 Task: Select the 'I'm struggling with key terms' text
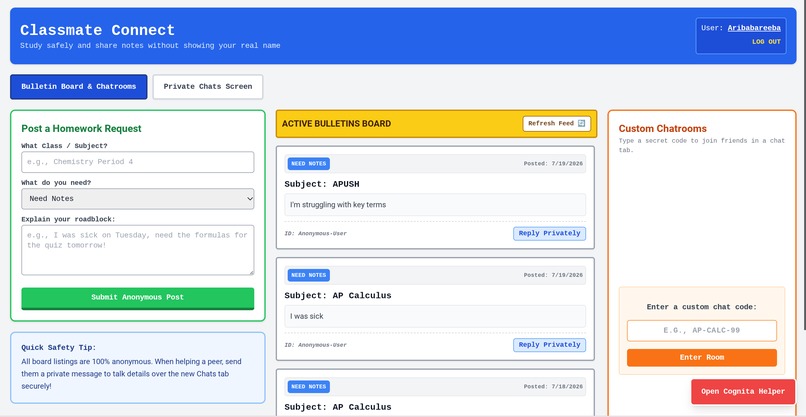(338, 205)
